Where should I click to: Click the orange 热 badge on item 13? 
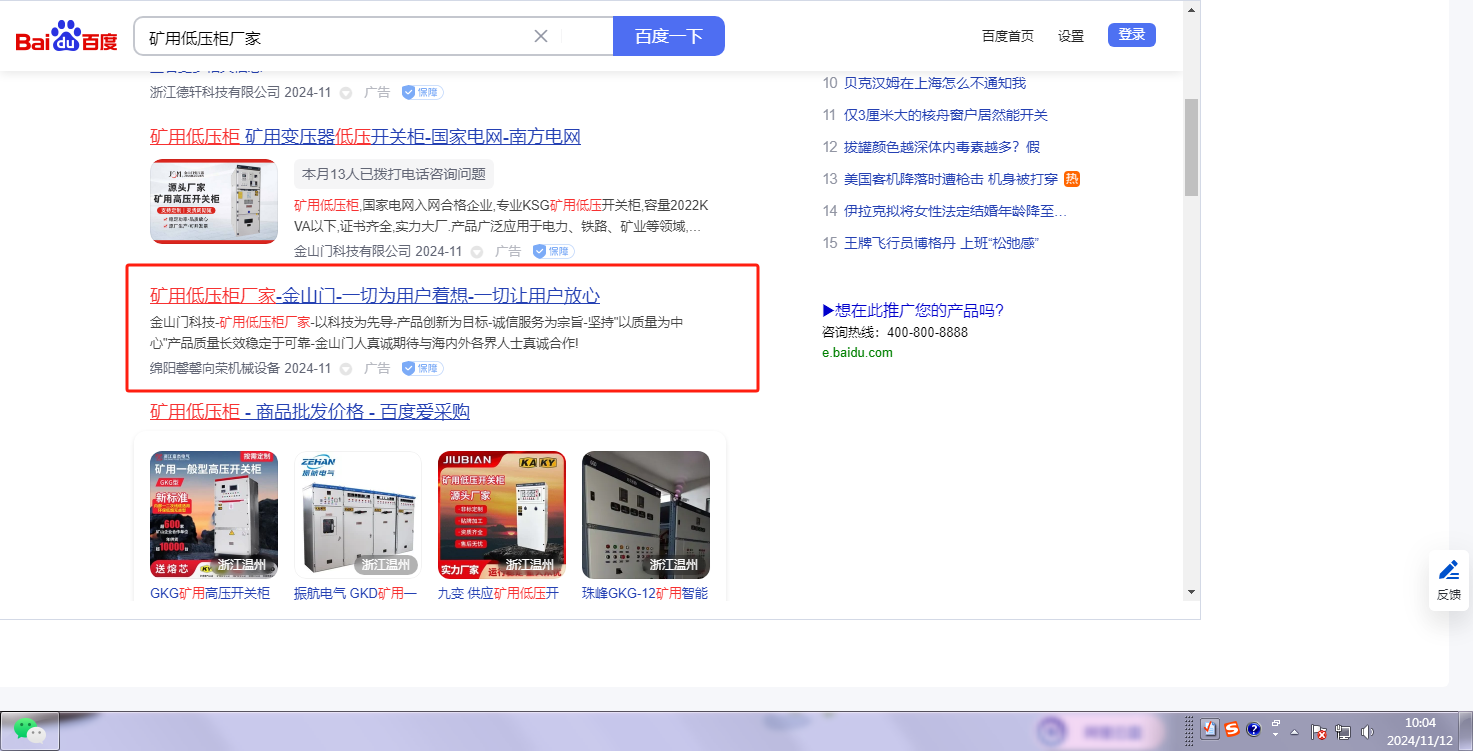(x=1072, y=179)
